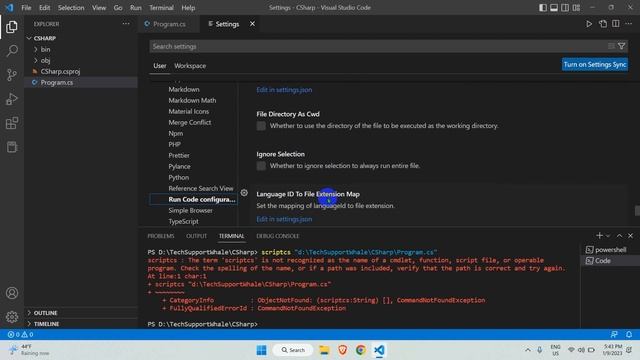The height and width of the screenshot is (360, 640).
Task: Toggle the panel layout icon
Action: 554,8
